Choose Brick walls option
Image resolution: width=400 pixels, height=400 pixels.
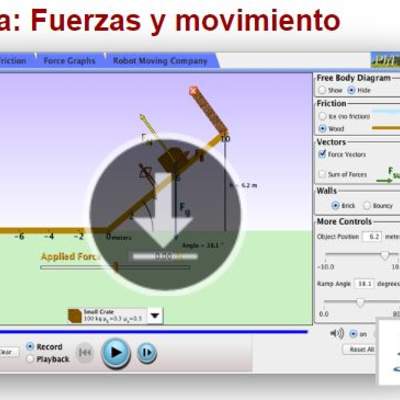pyautogui.click(x=335, y=205)
